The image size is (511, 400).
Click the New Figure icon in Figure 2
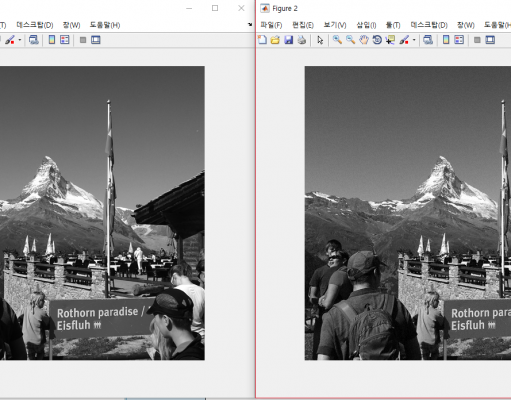[x=262, y=40]
